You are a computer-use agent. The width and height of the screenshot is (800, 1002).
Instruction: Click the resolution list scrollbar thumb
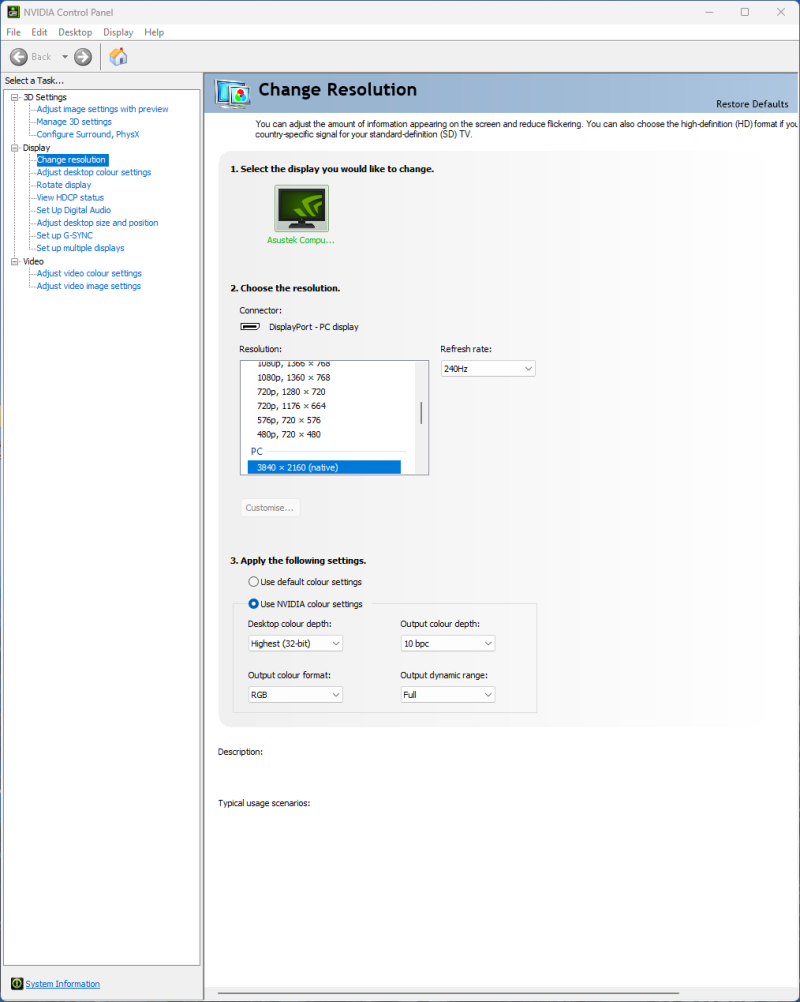[421, 413]
